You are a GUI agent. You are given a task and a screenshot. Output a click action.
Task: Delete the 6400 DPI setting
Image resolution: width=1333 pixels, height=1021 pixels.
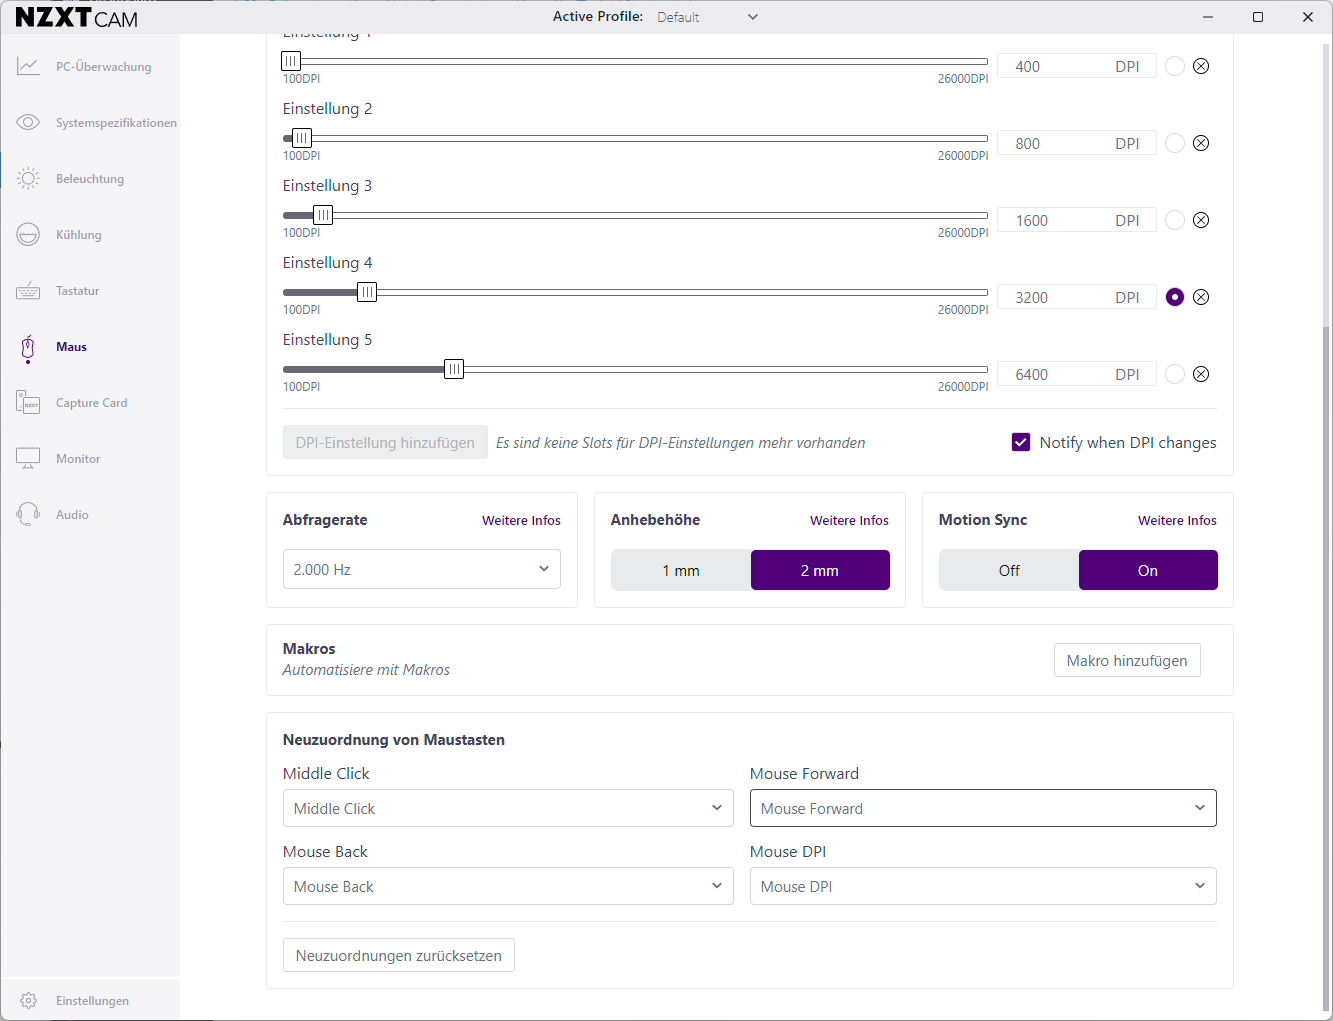point(1201,374)
